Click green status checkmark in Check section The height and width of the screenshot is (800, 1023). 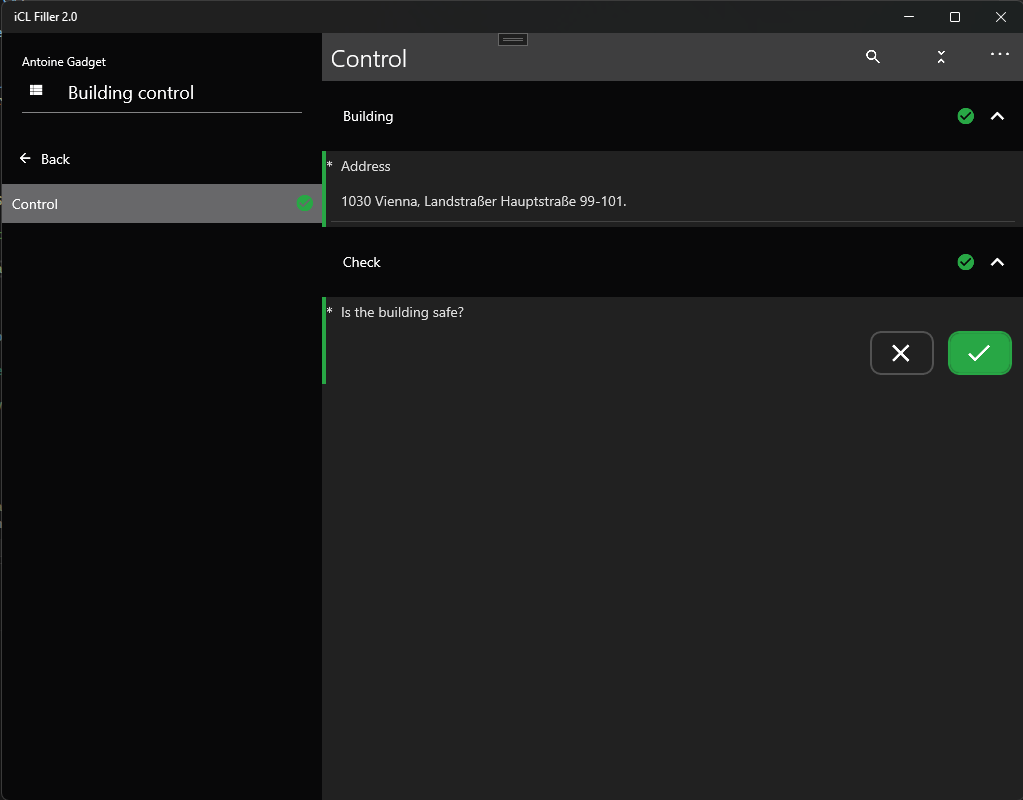(x=966, y=262)
